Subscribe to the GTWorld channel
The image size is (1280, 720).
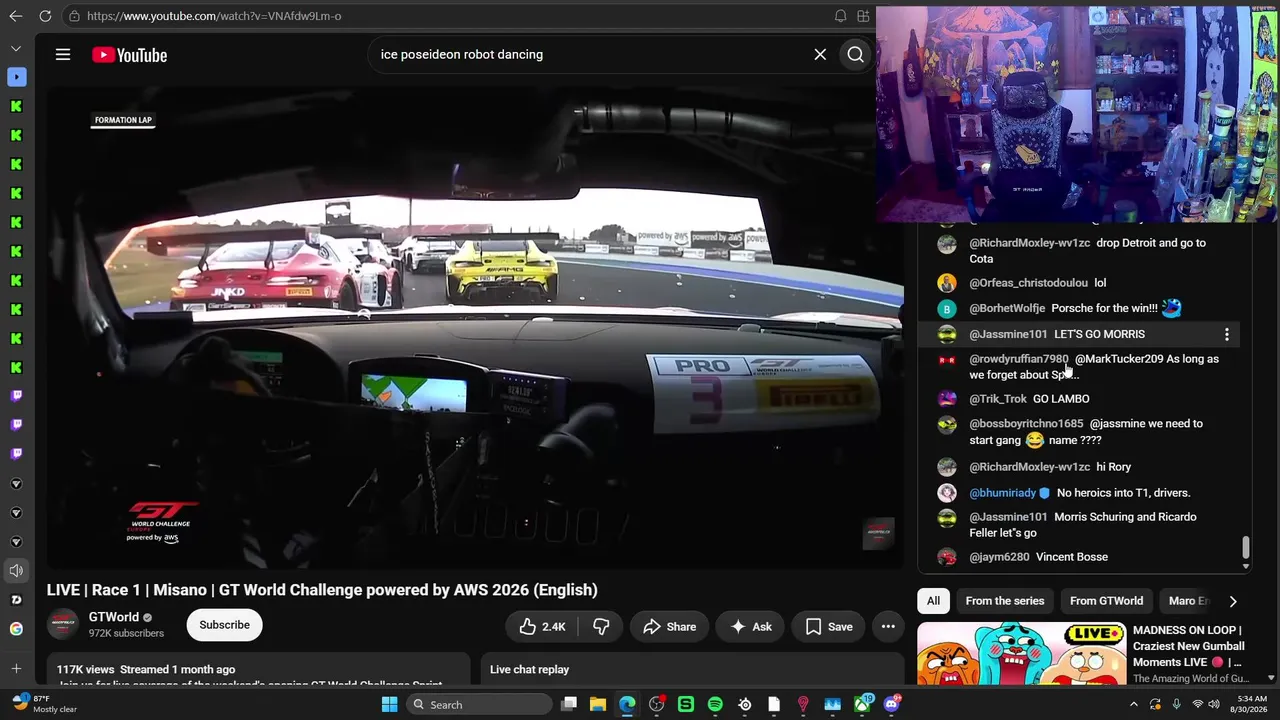point(224,625)
